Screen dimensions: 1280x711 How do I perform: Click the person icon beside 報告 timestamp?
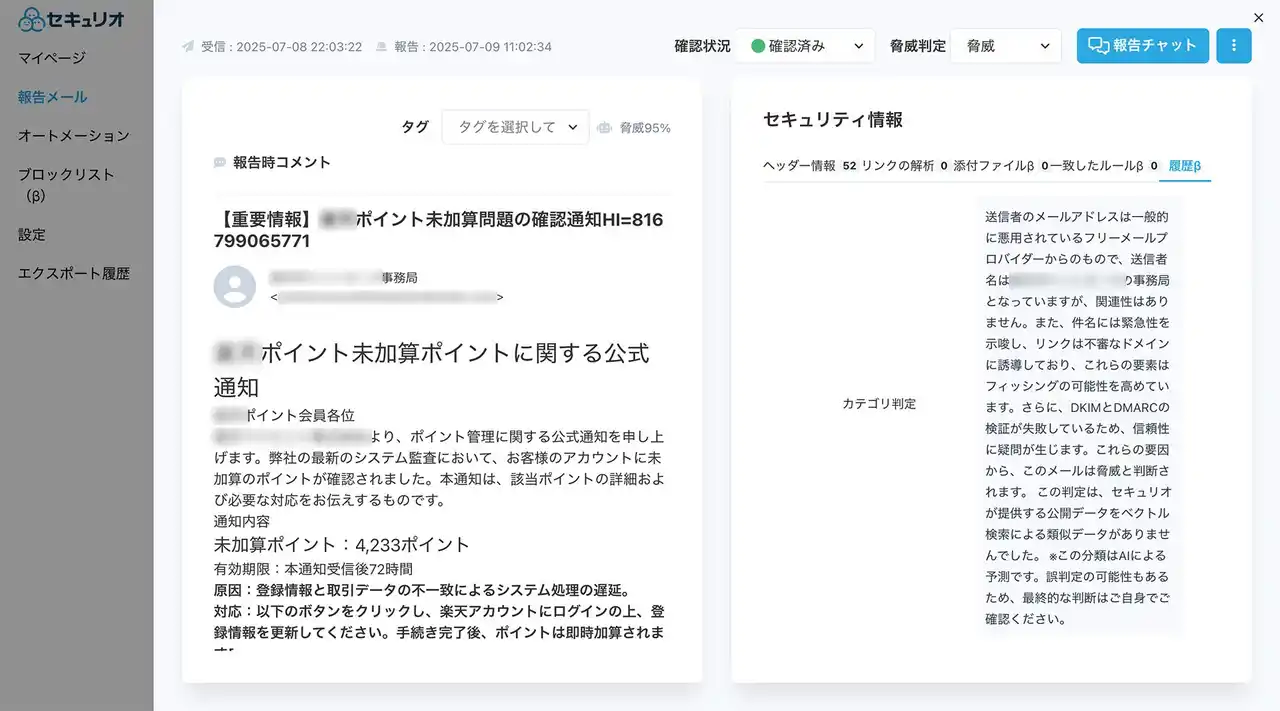[381, 47]
